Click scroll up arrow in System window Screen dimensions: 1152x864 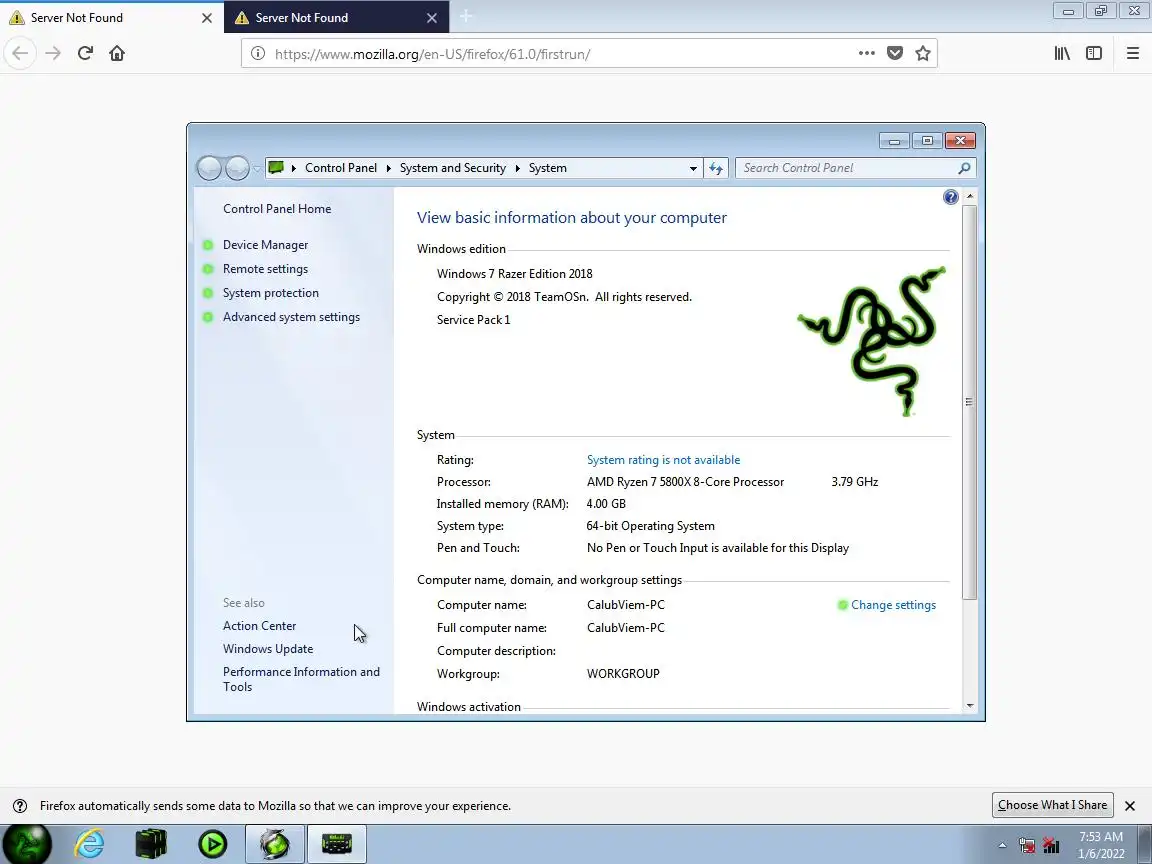click(x=970, y=196)
